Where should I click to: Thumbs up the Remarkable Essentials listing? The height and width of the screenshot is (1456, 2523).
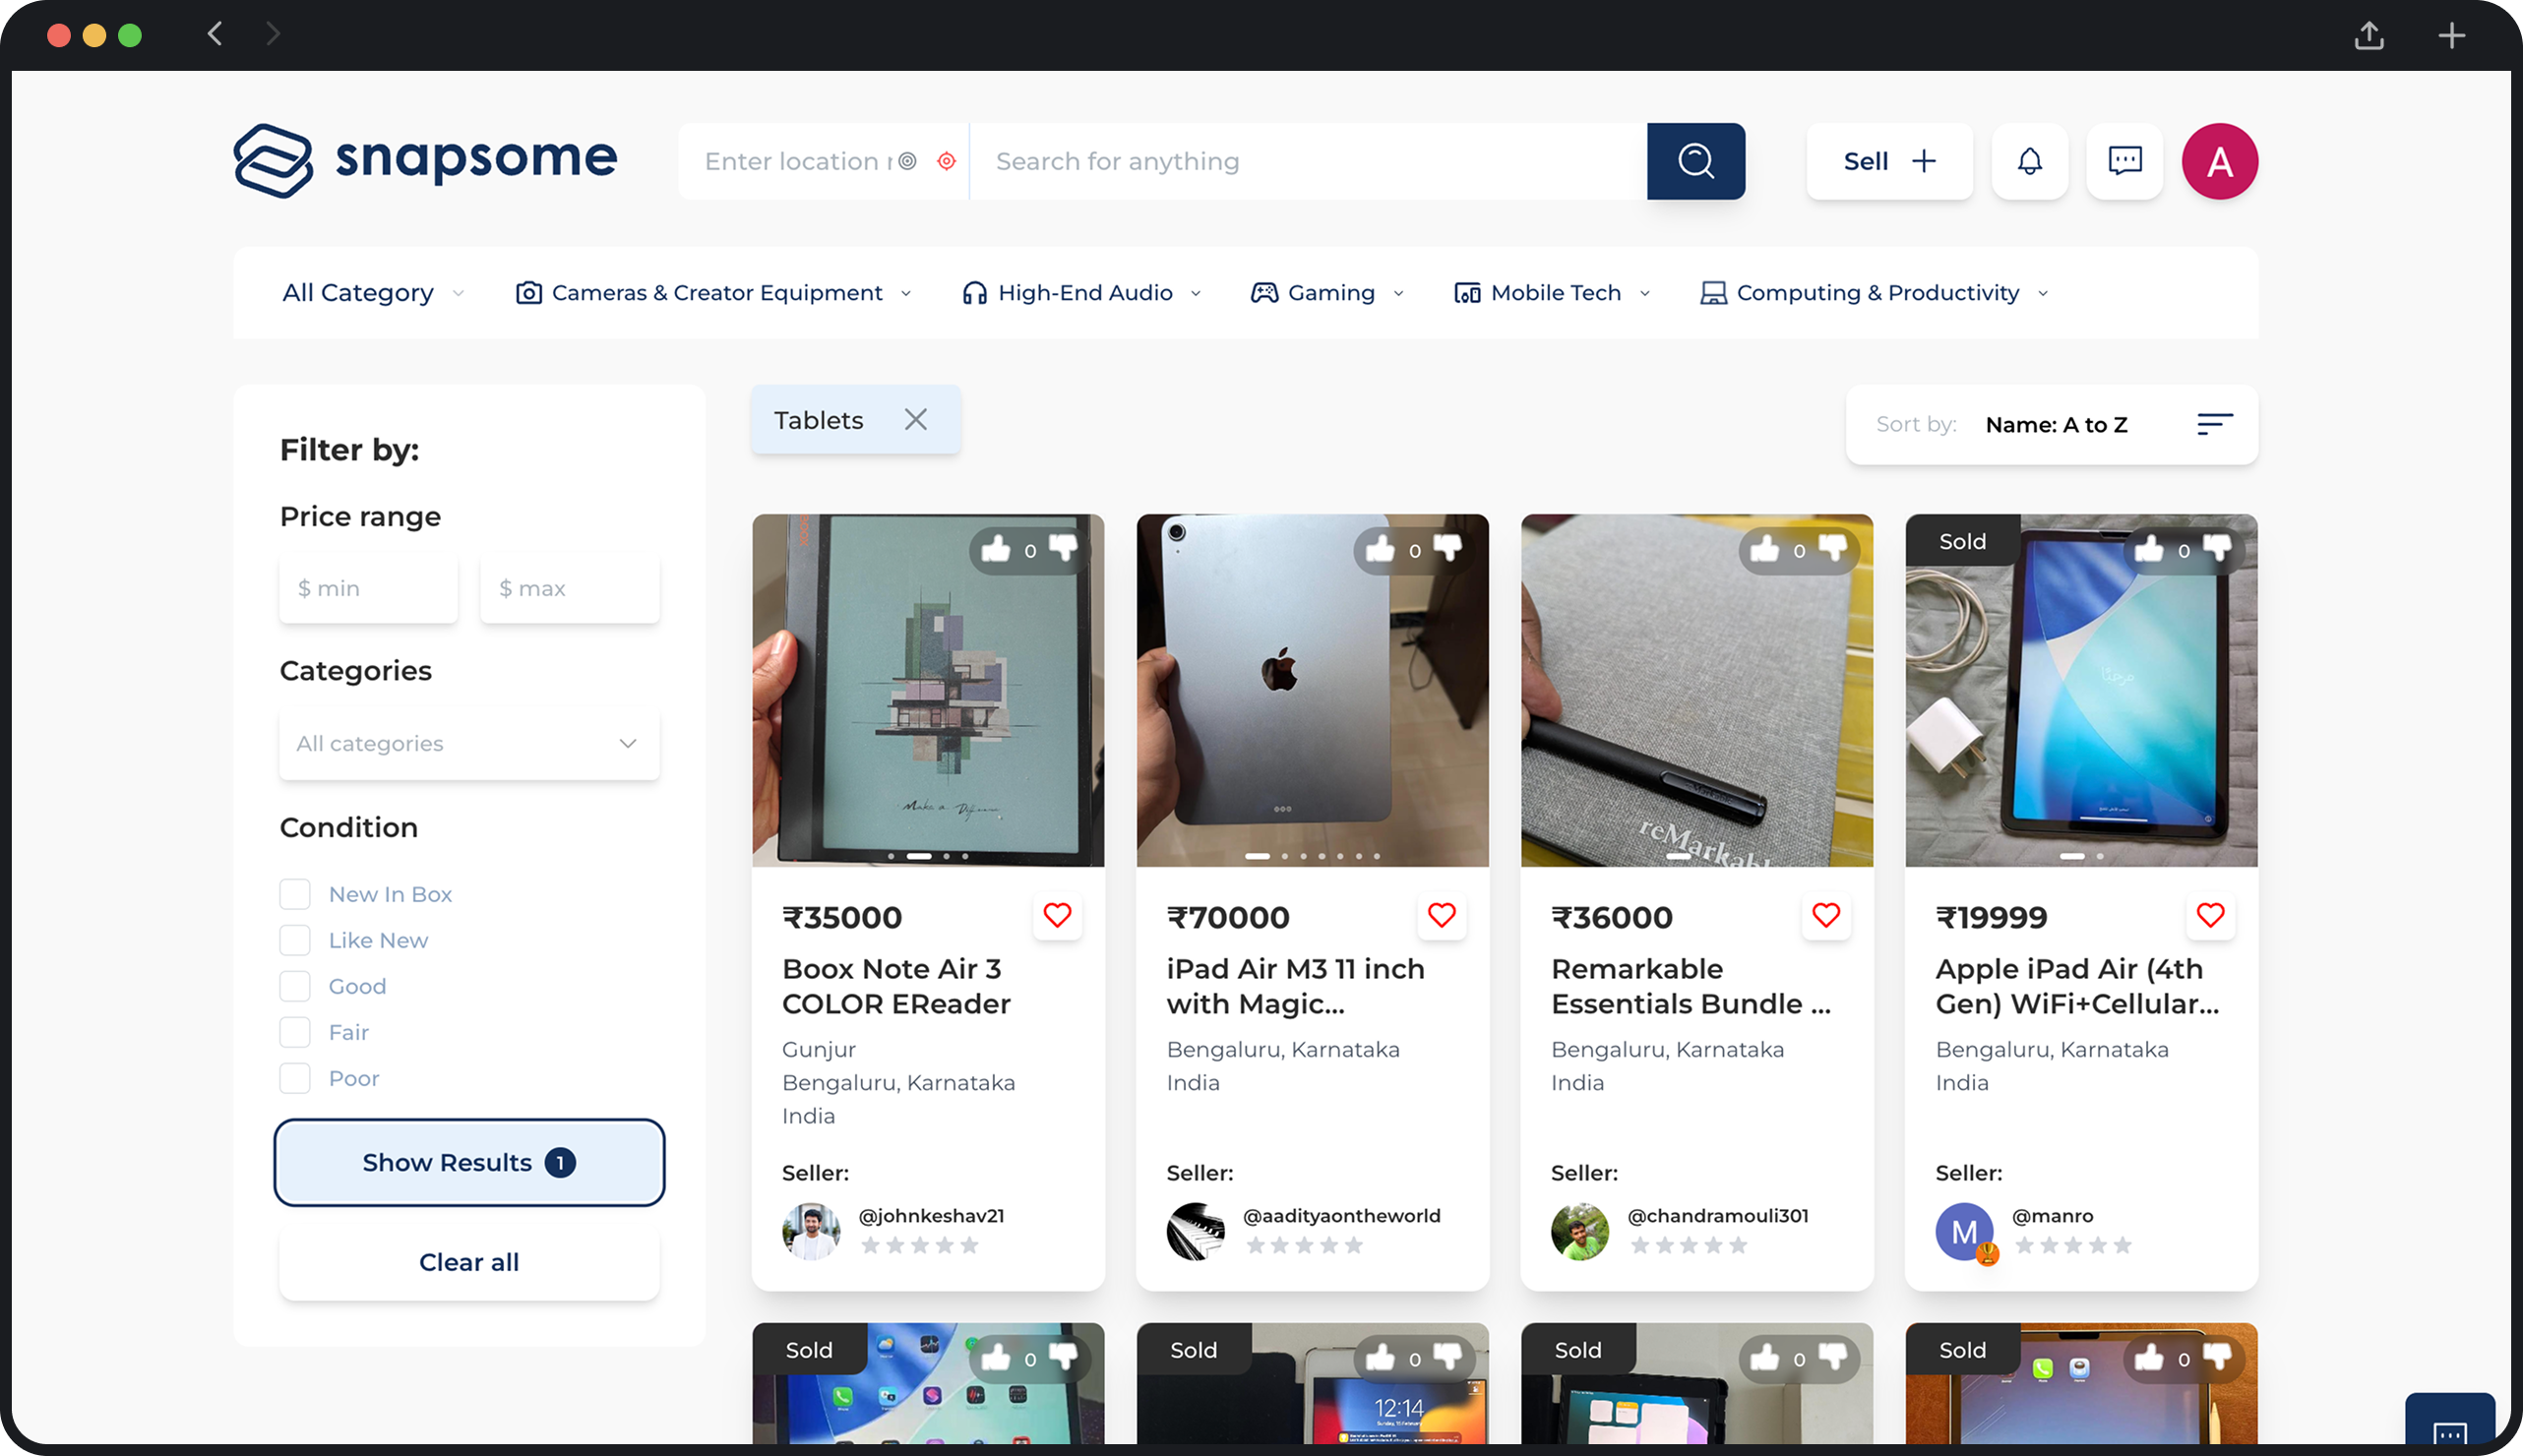(1765, 548)
